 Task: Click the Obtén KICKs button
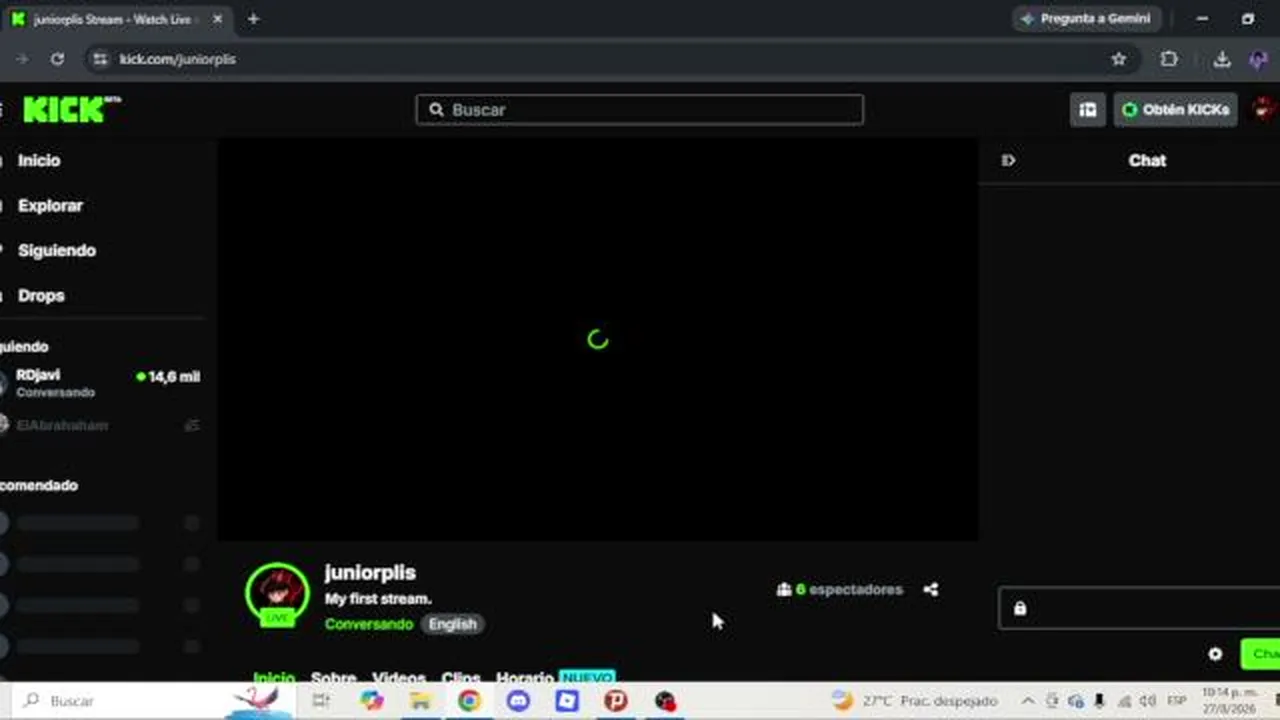point(1176,110)
